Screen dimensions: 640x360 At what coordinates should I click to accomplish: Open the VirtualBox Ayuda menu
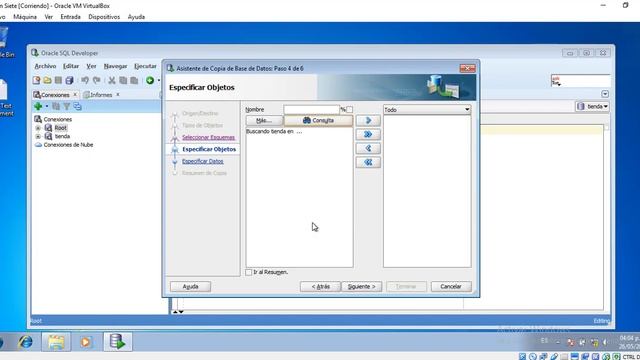point(136,17)
